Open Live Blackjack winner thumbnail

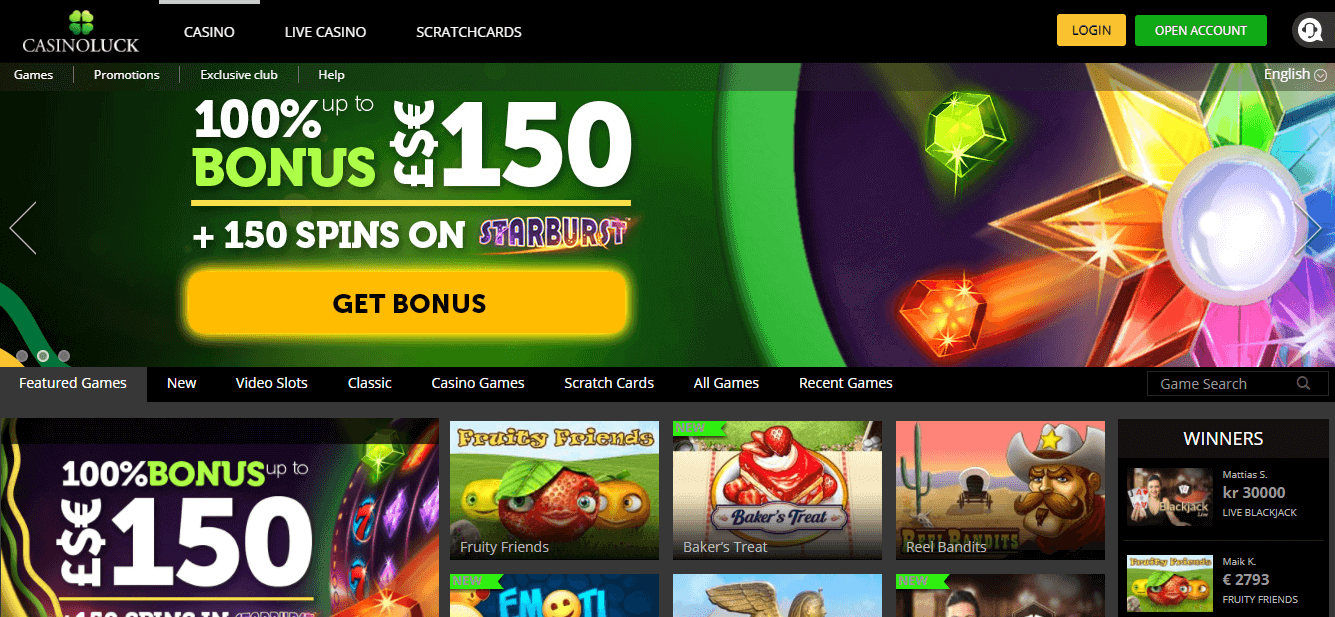point(1169,497)
